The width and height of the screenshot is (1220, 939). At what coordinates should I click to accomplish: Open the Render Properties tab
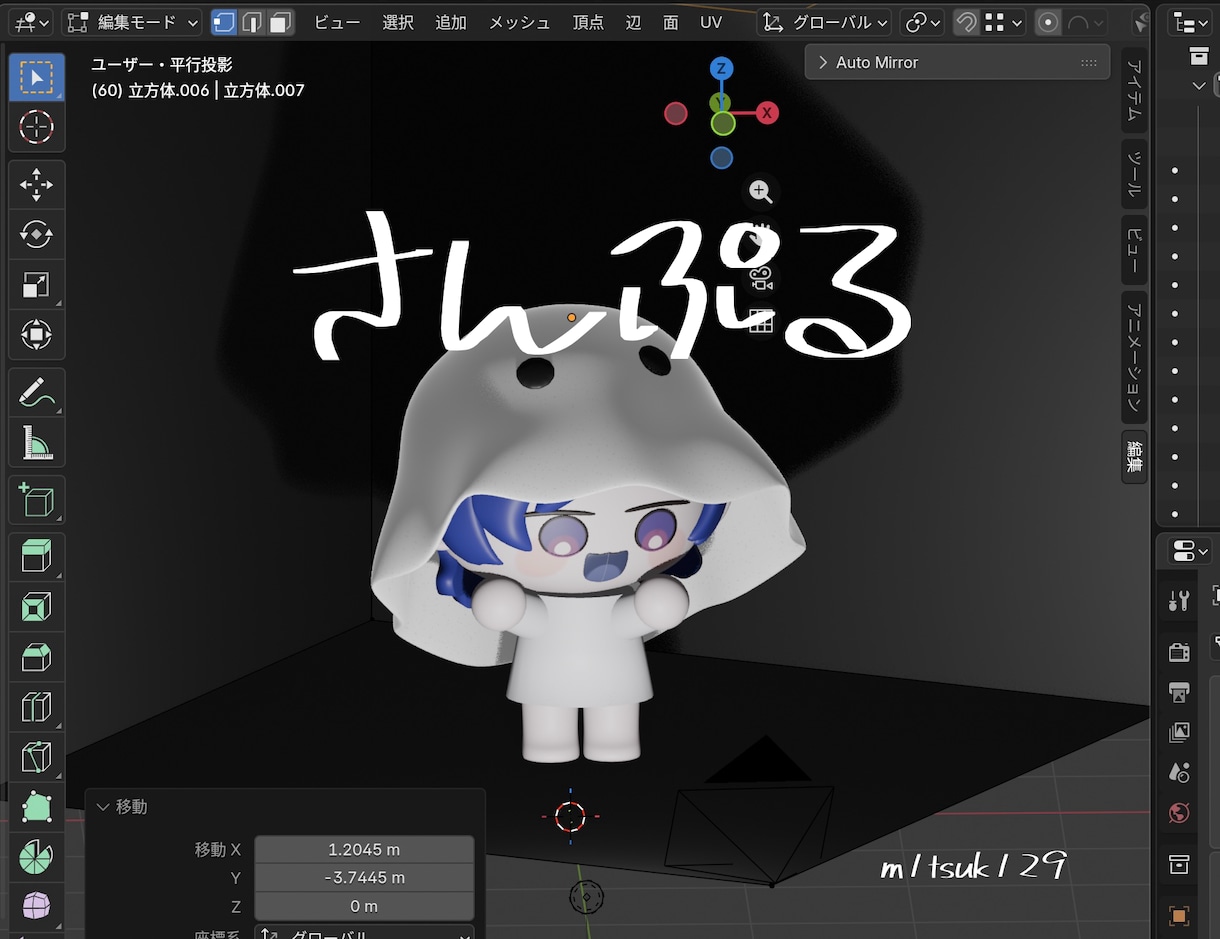tap(1179, 652)
